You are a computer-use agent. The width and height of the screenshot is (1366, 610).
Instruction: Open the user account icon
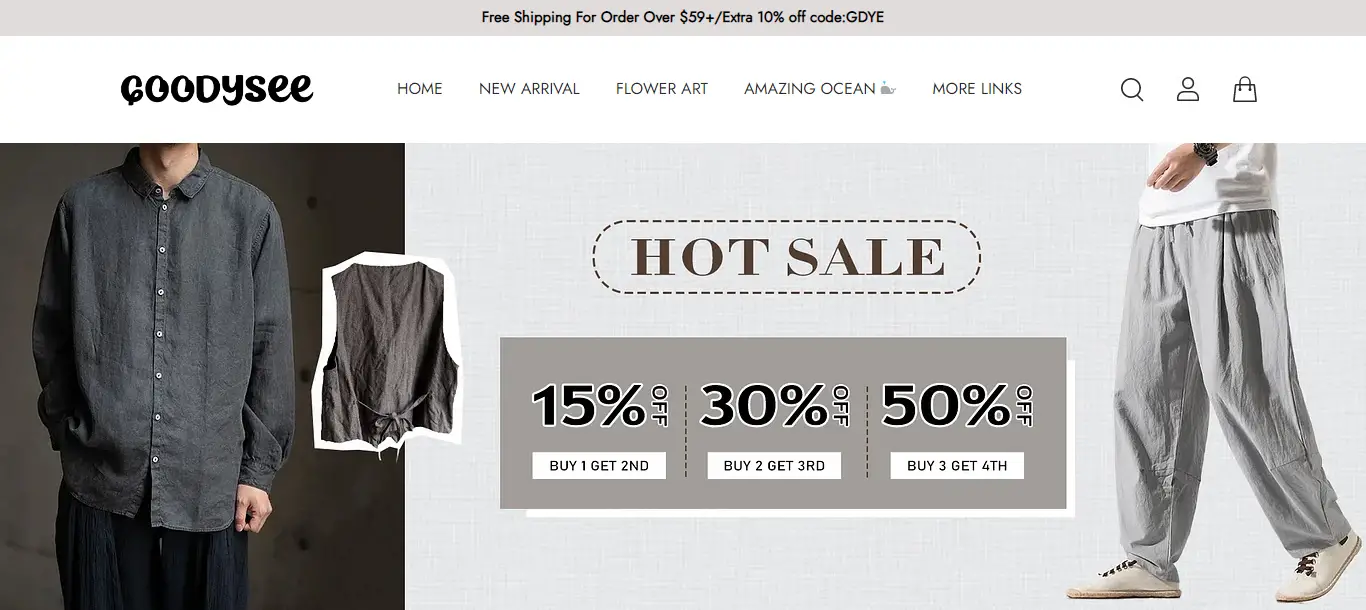point(1188,89)
